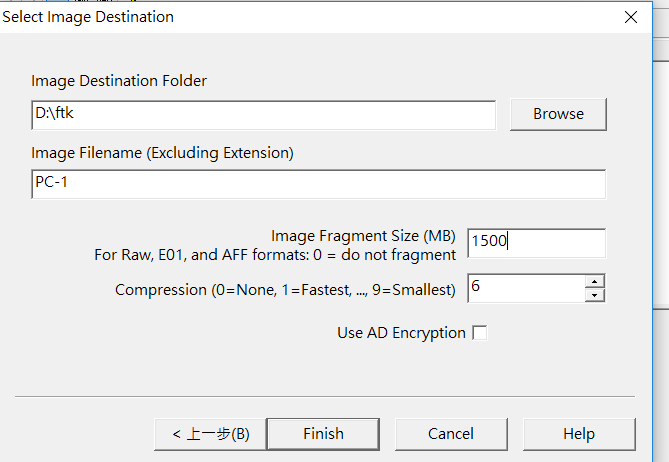Screen dimensions: 669x462
Task: Click the Compression level value field
Action: [x=525, y=288]
